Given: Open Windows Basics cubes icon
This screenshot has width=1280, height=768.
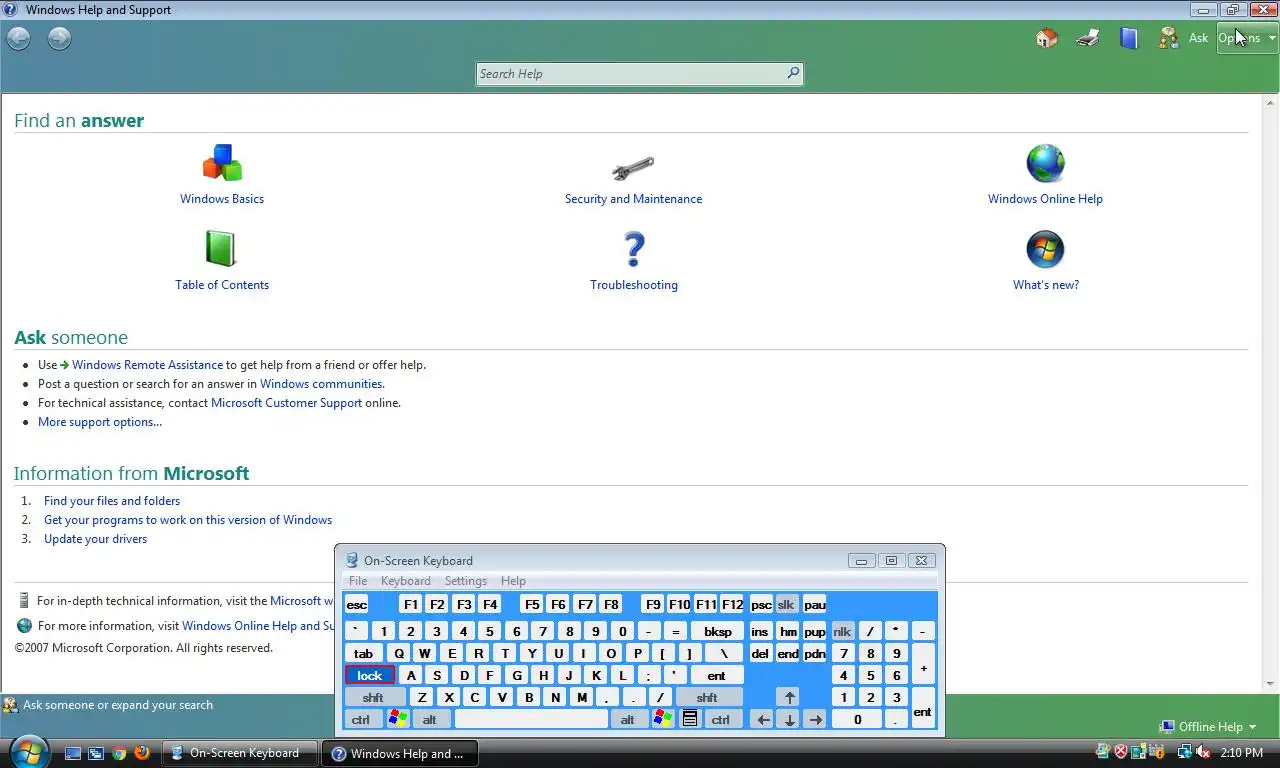Looking at the screenshot, I should pyautogui.click(x=222, y=163).
